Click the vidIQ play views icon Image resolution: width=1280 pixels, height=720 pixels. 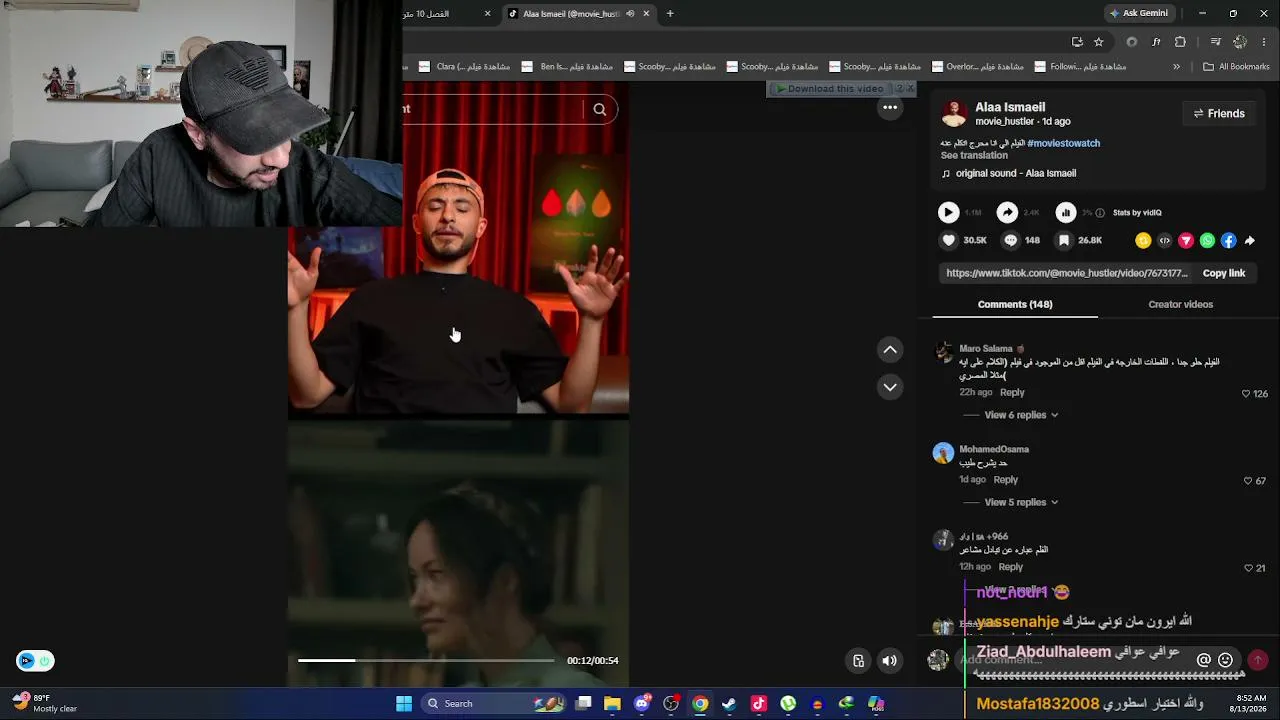point(948,212)
